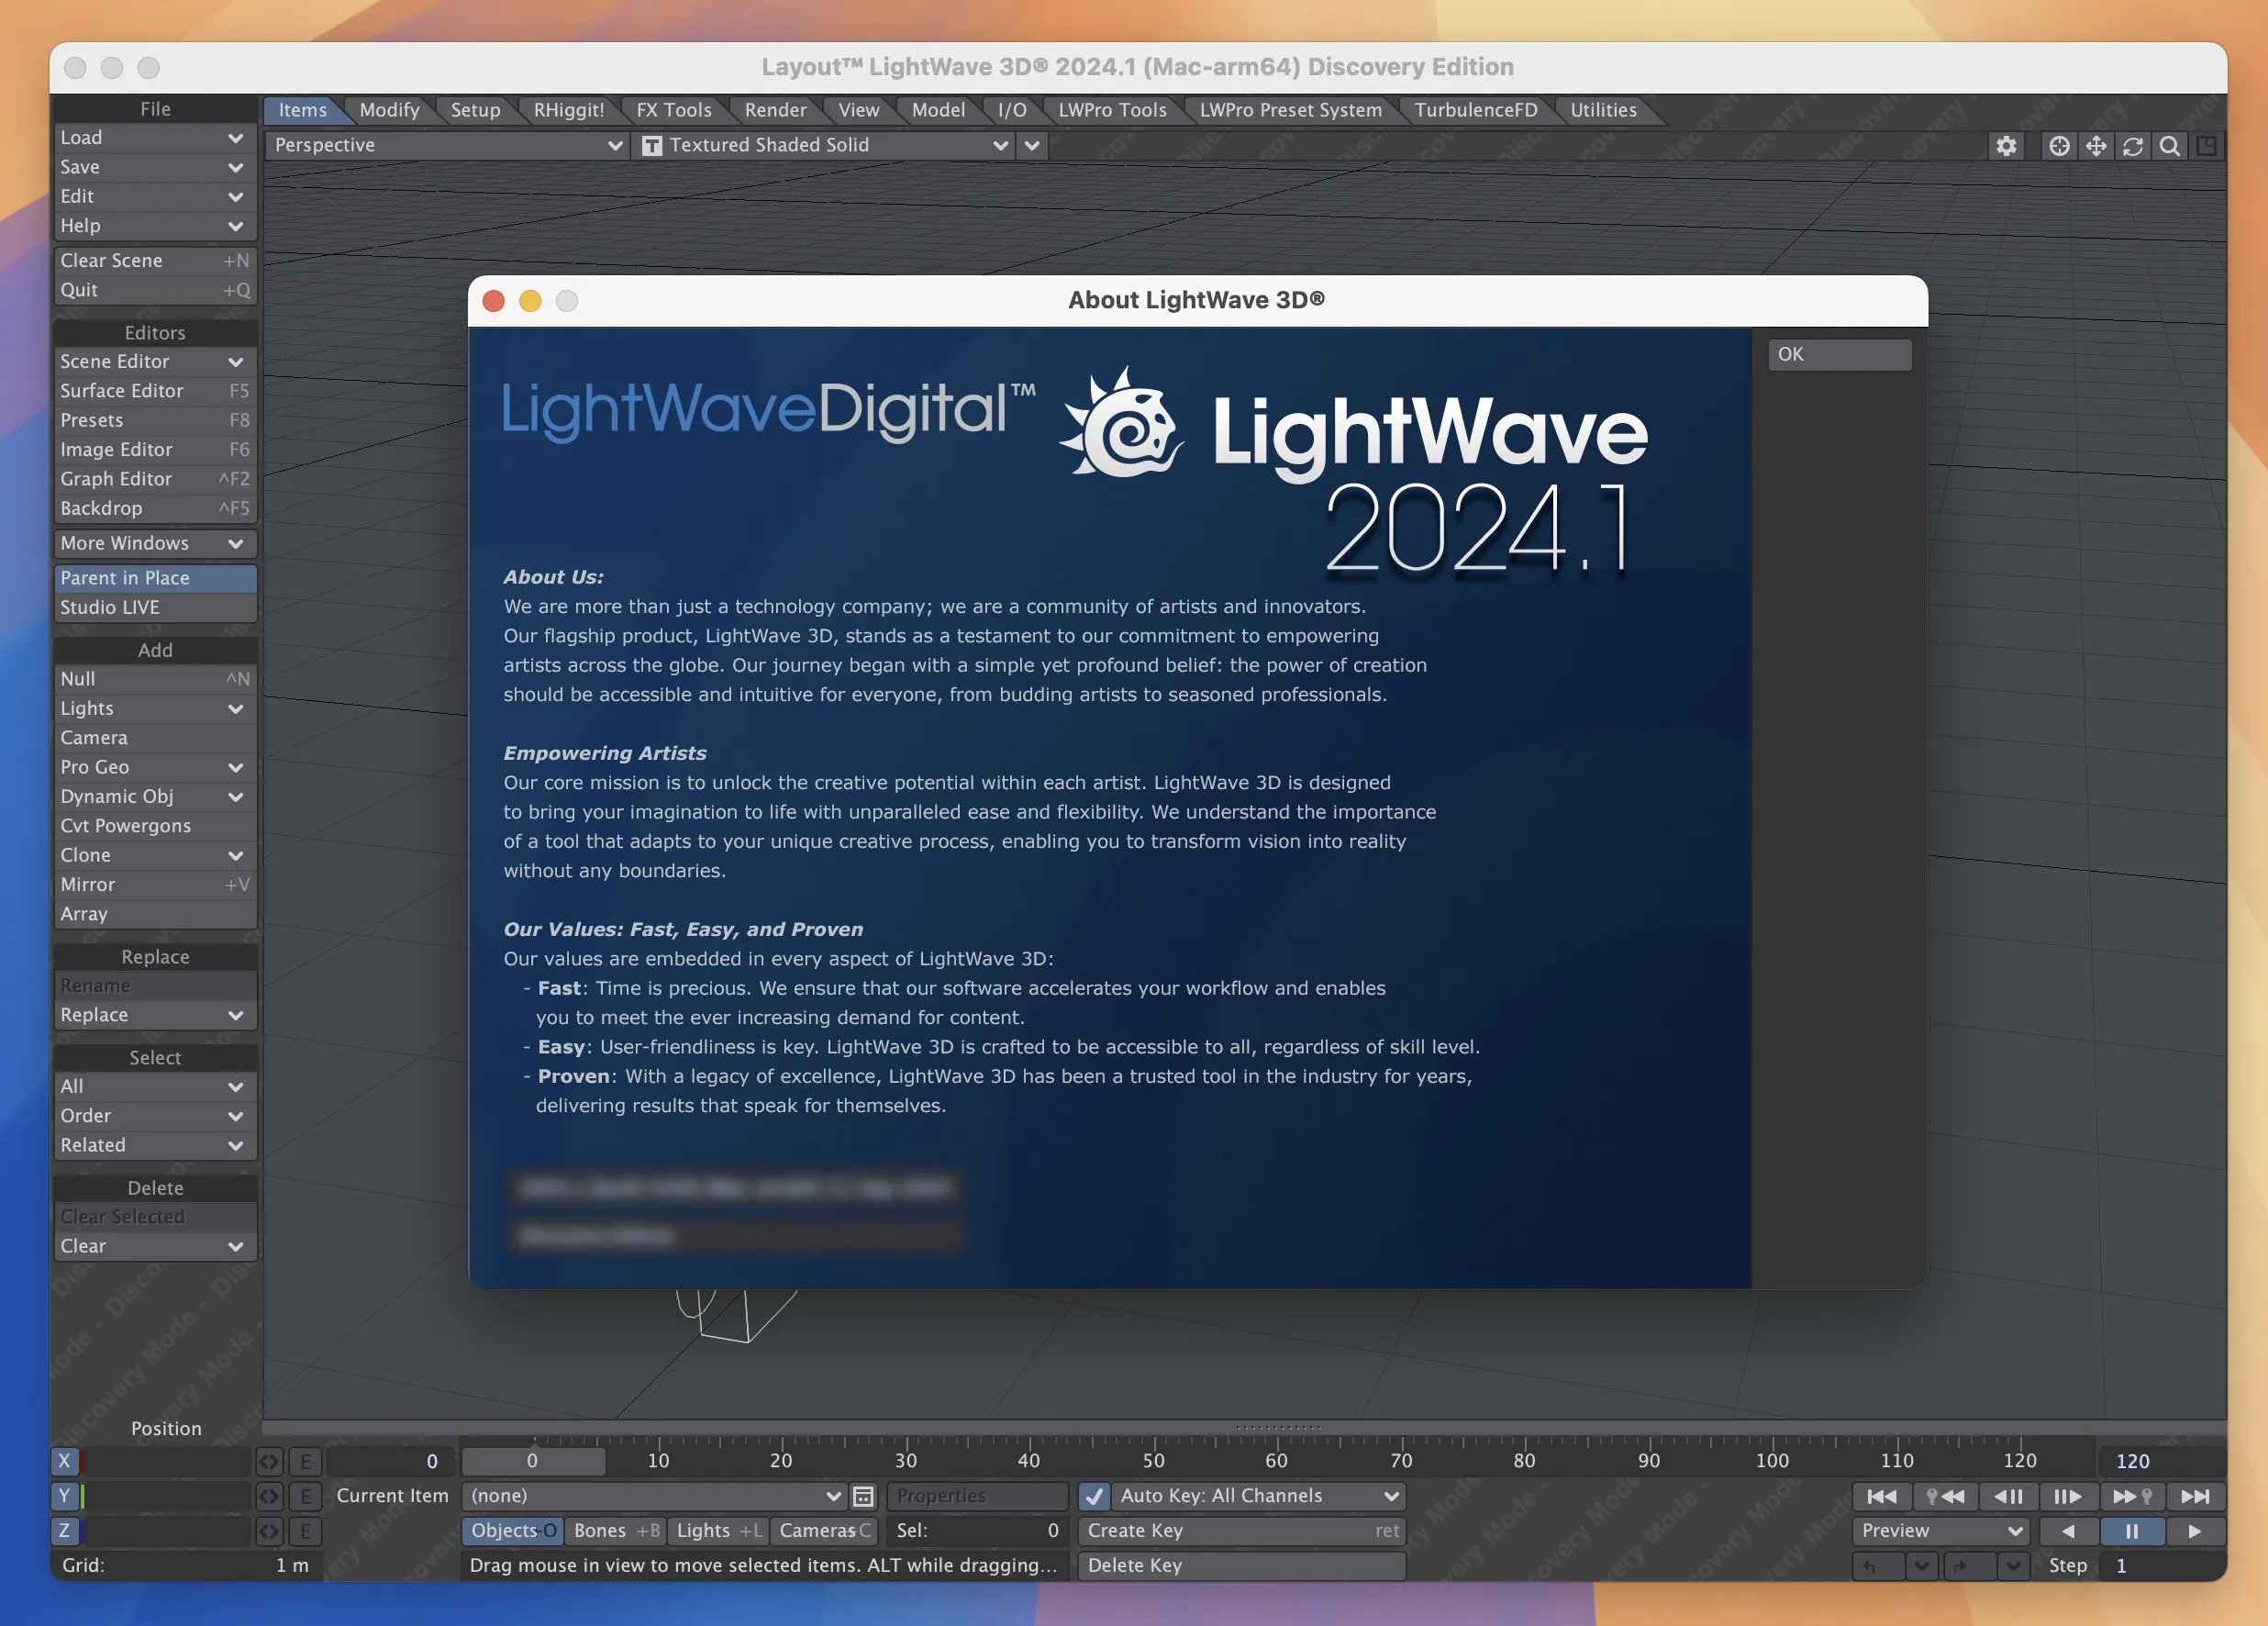The image size is (2268, 1626).
Task: Go to next keyframe button
Action: point(2131,1496)
